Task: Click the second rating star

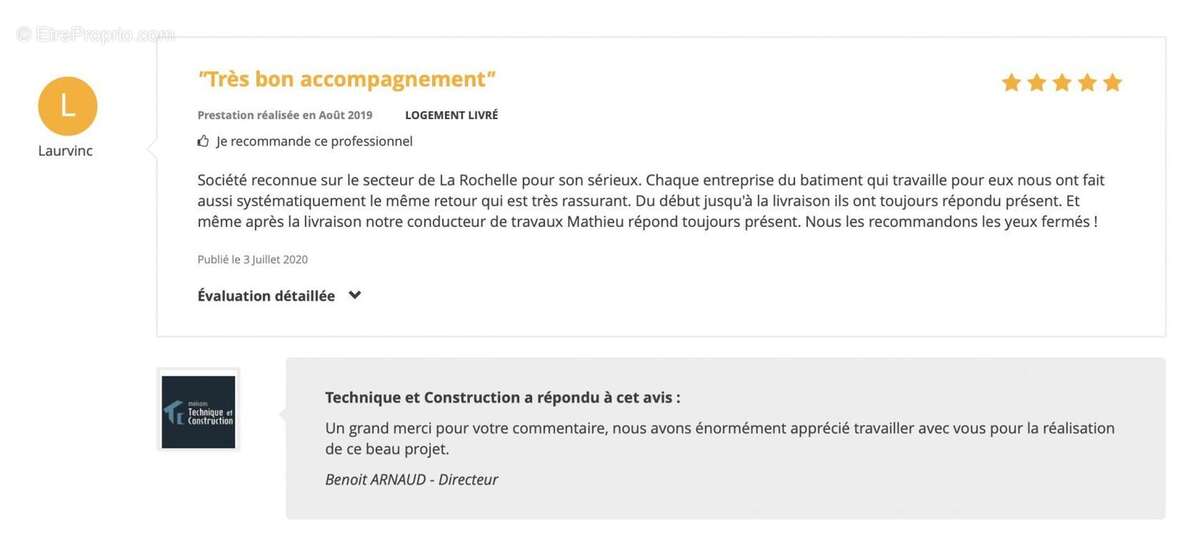Action: pyautogui.click(x=1037, y=83)
